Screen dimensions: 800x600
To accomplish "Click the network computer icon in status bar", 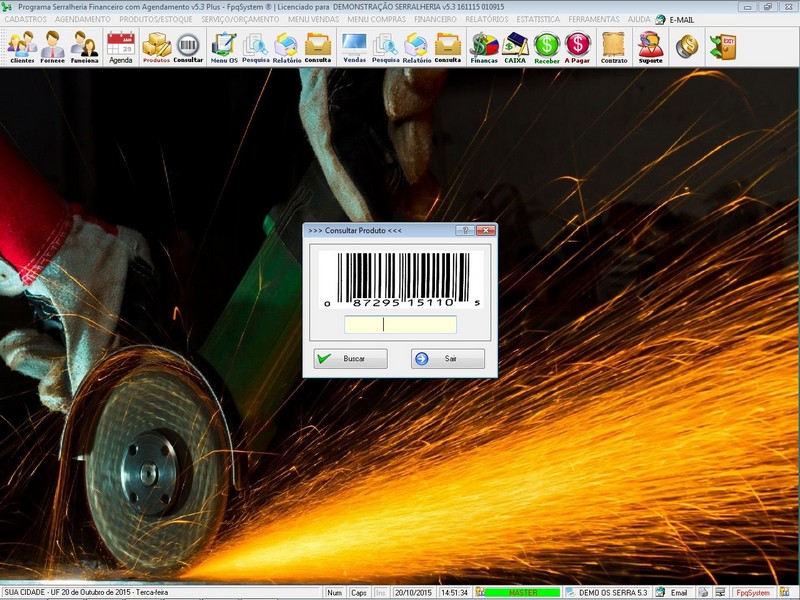I will coord(720,592).
